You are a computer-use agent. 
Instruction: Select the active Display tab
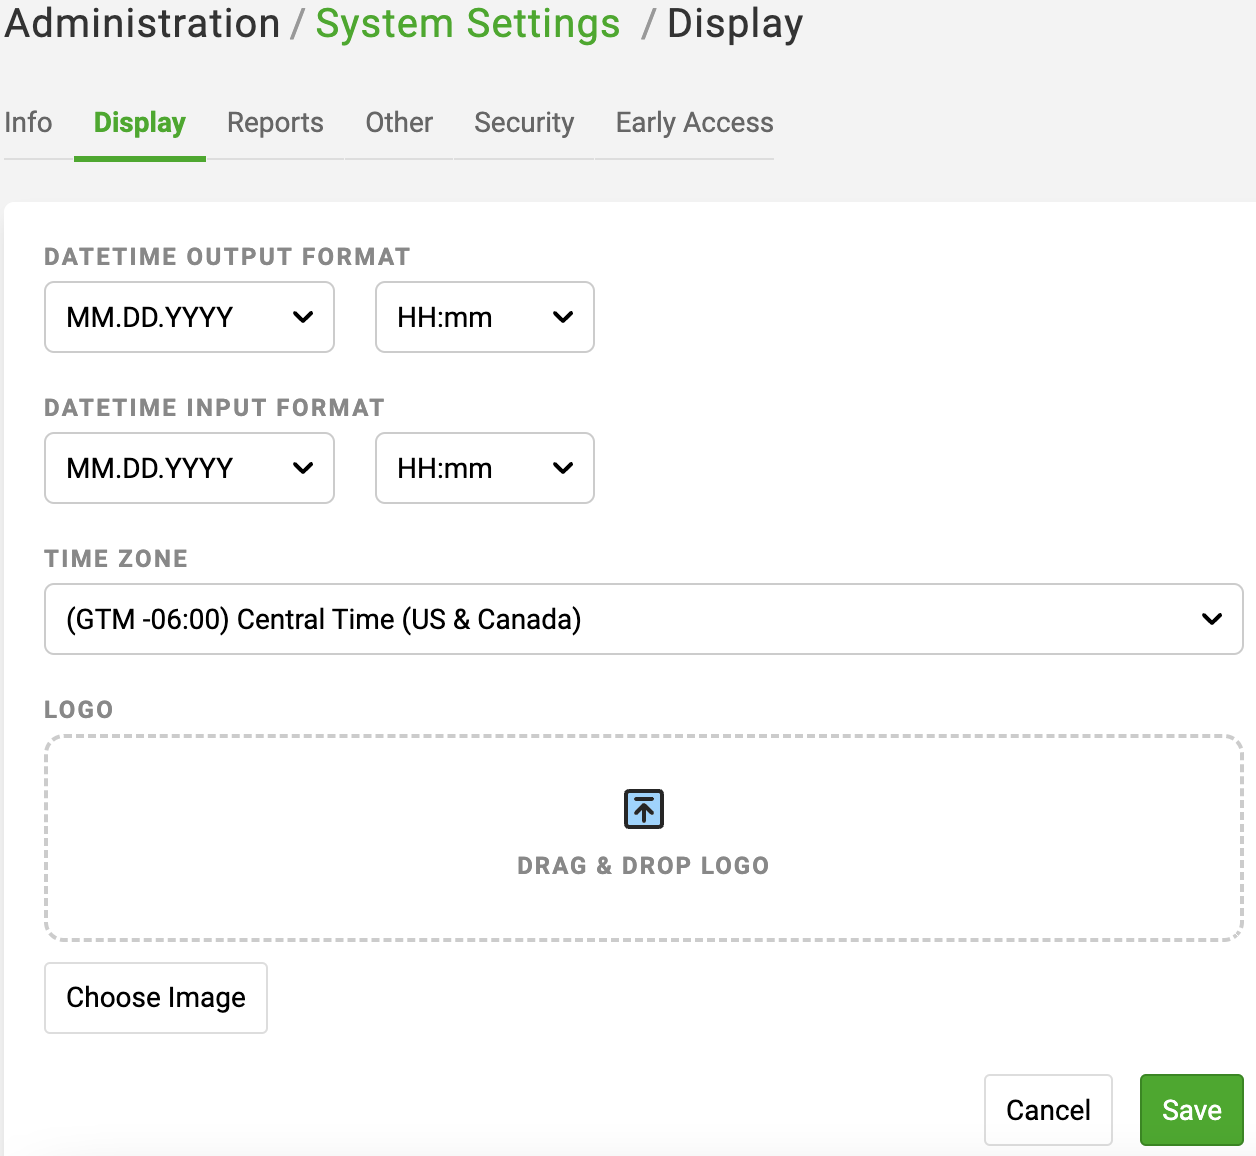pos(140,123)
